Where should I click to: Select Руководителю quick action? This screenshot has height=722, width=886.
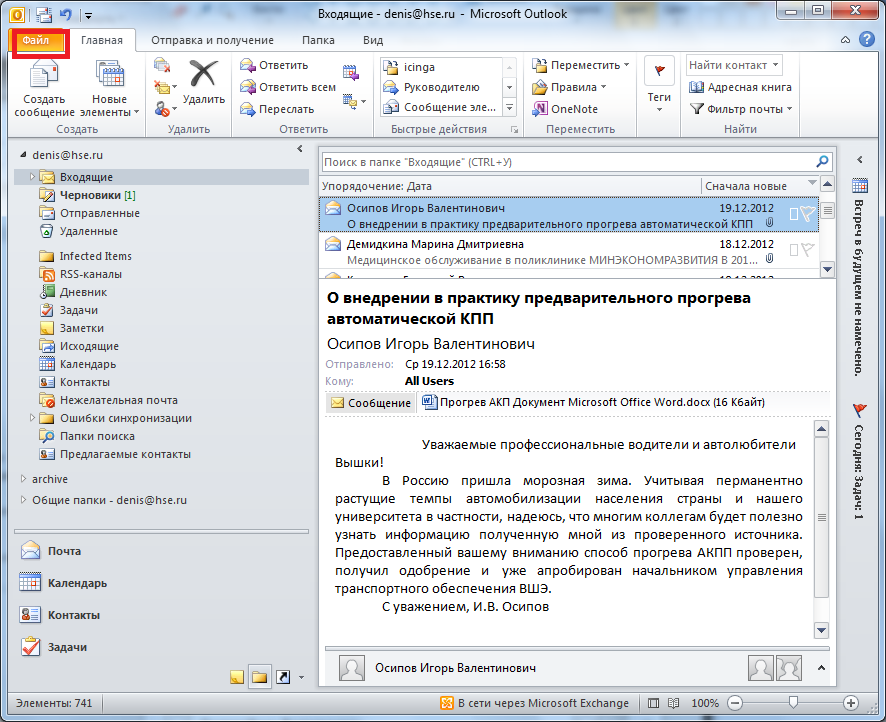tap(441, 87)
